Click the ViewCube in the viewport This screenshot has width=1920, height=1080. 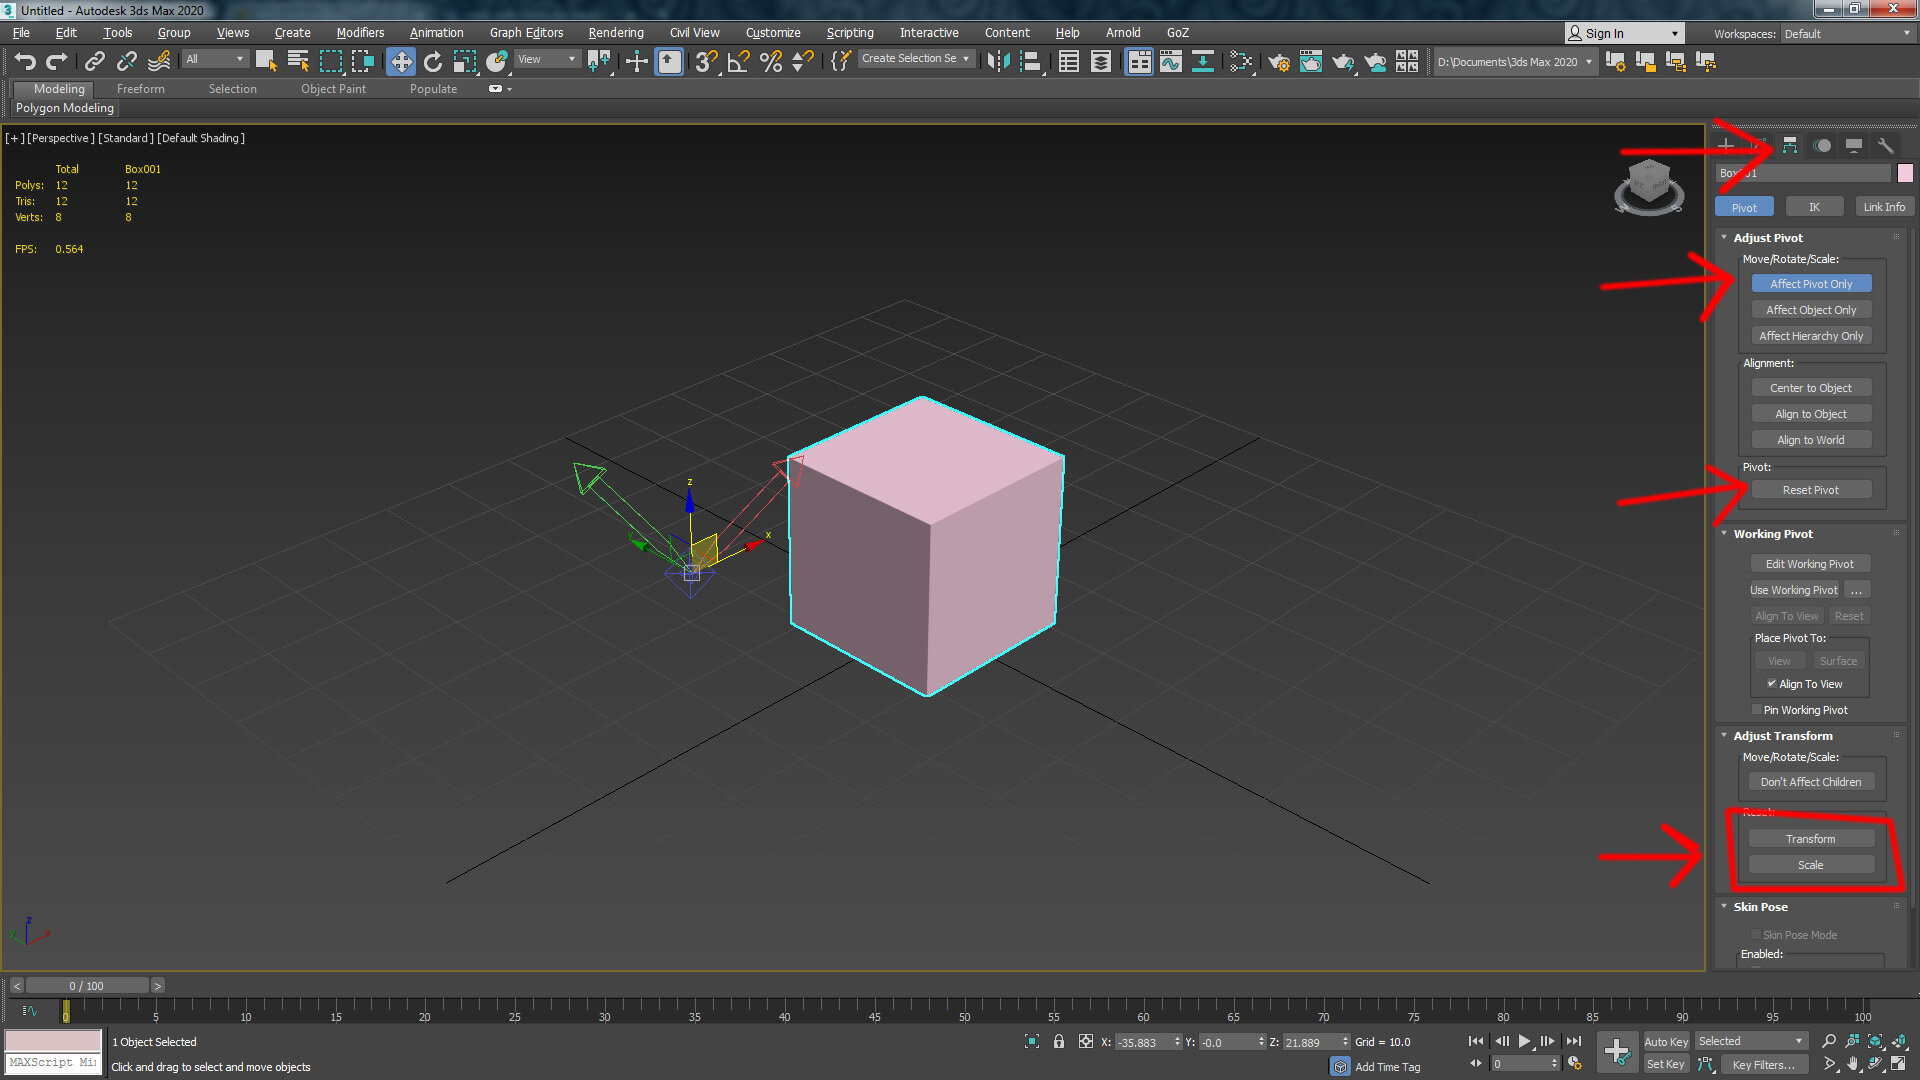tap(1649, 186)
